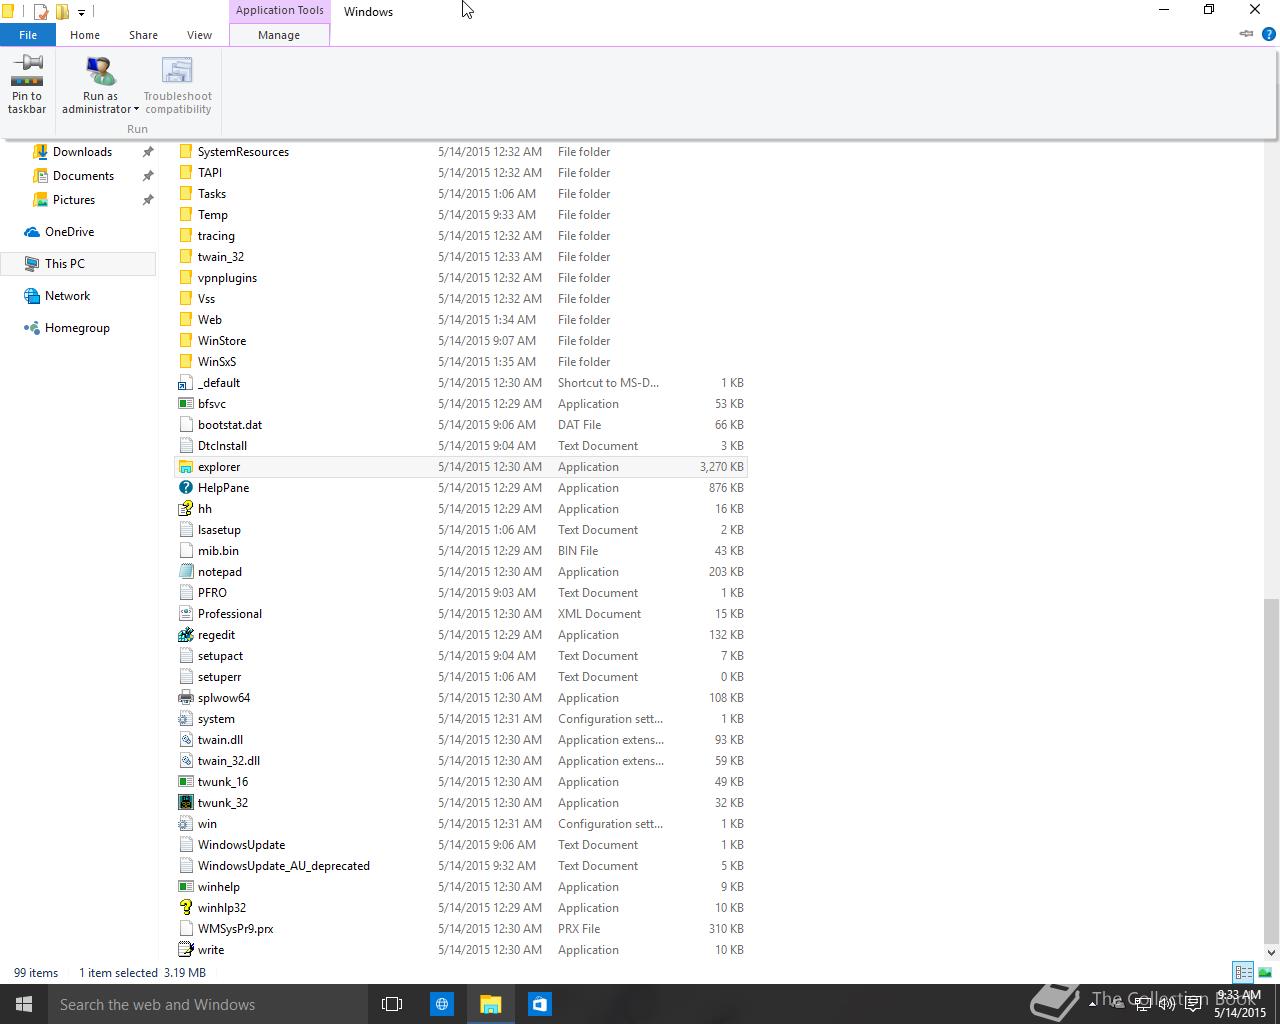Click the winhlp32 application icon

185,908
